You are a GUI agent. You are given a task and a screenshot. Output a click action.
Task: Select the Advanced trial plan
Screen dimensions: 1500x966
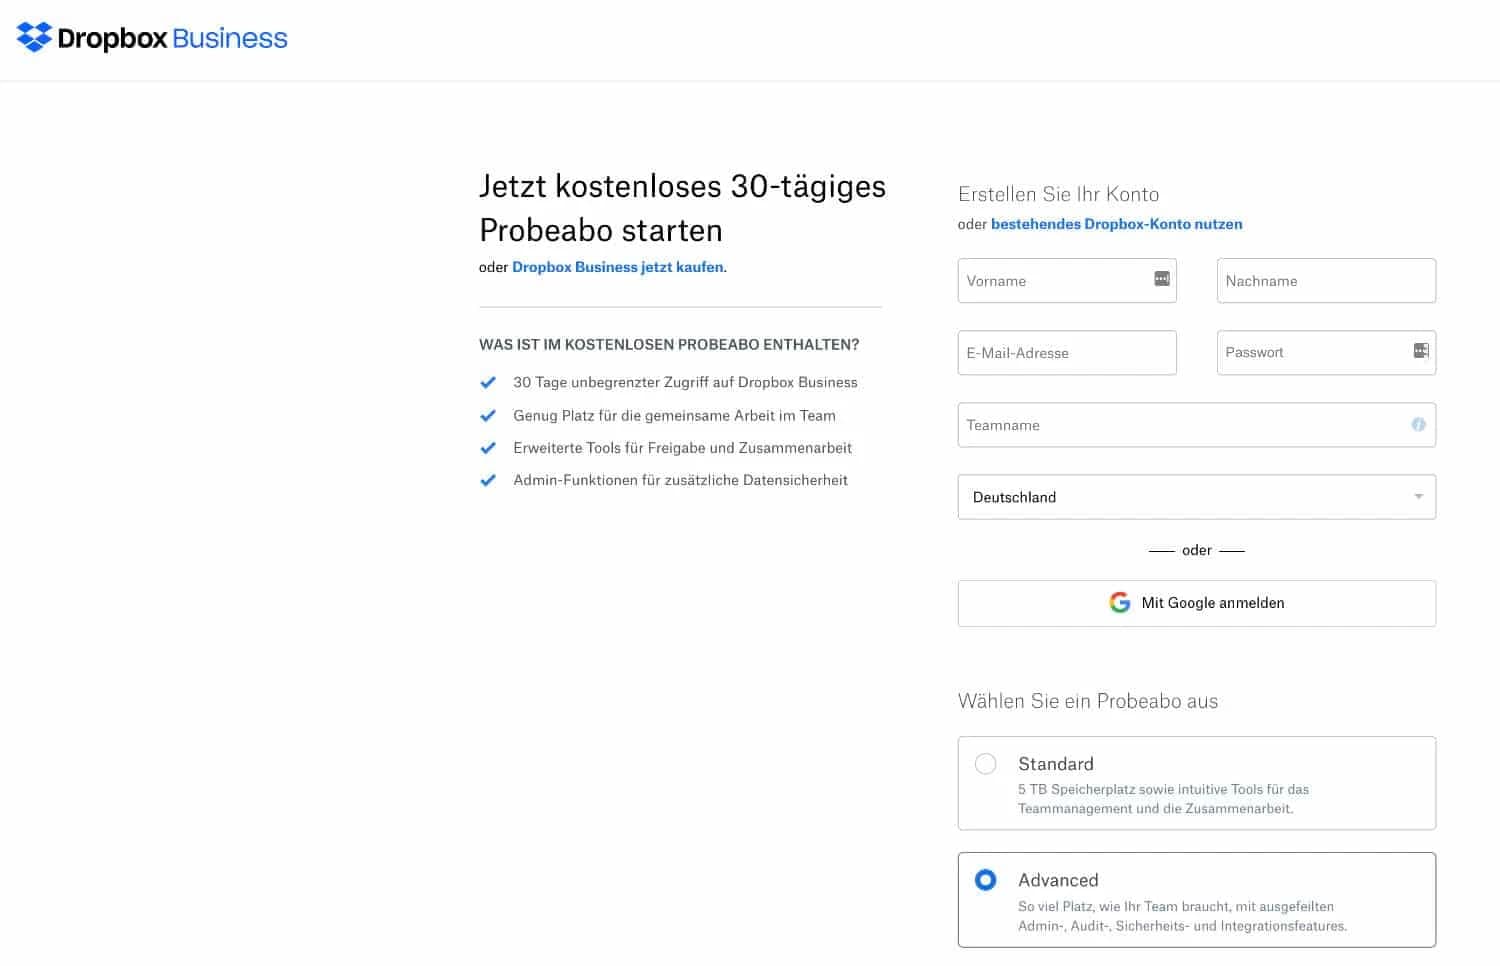(986, 880)
